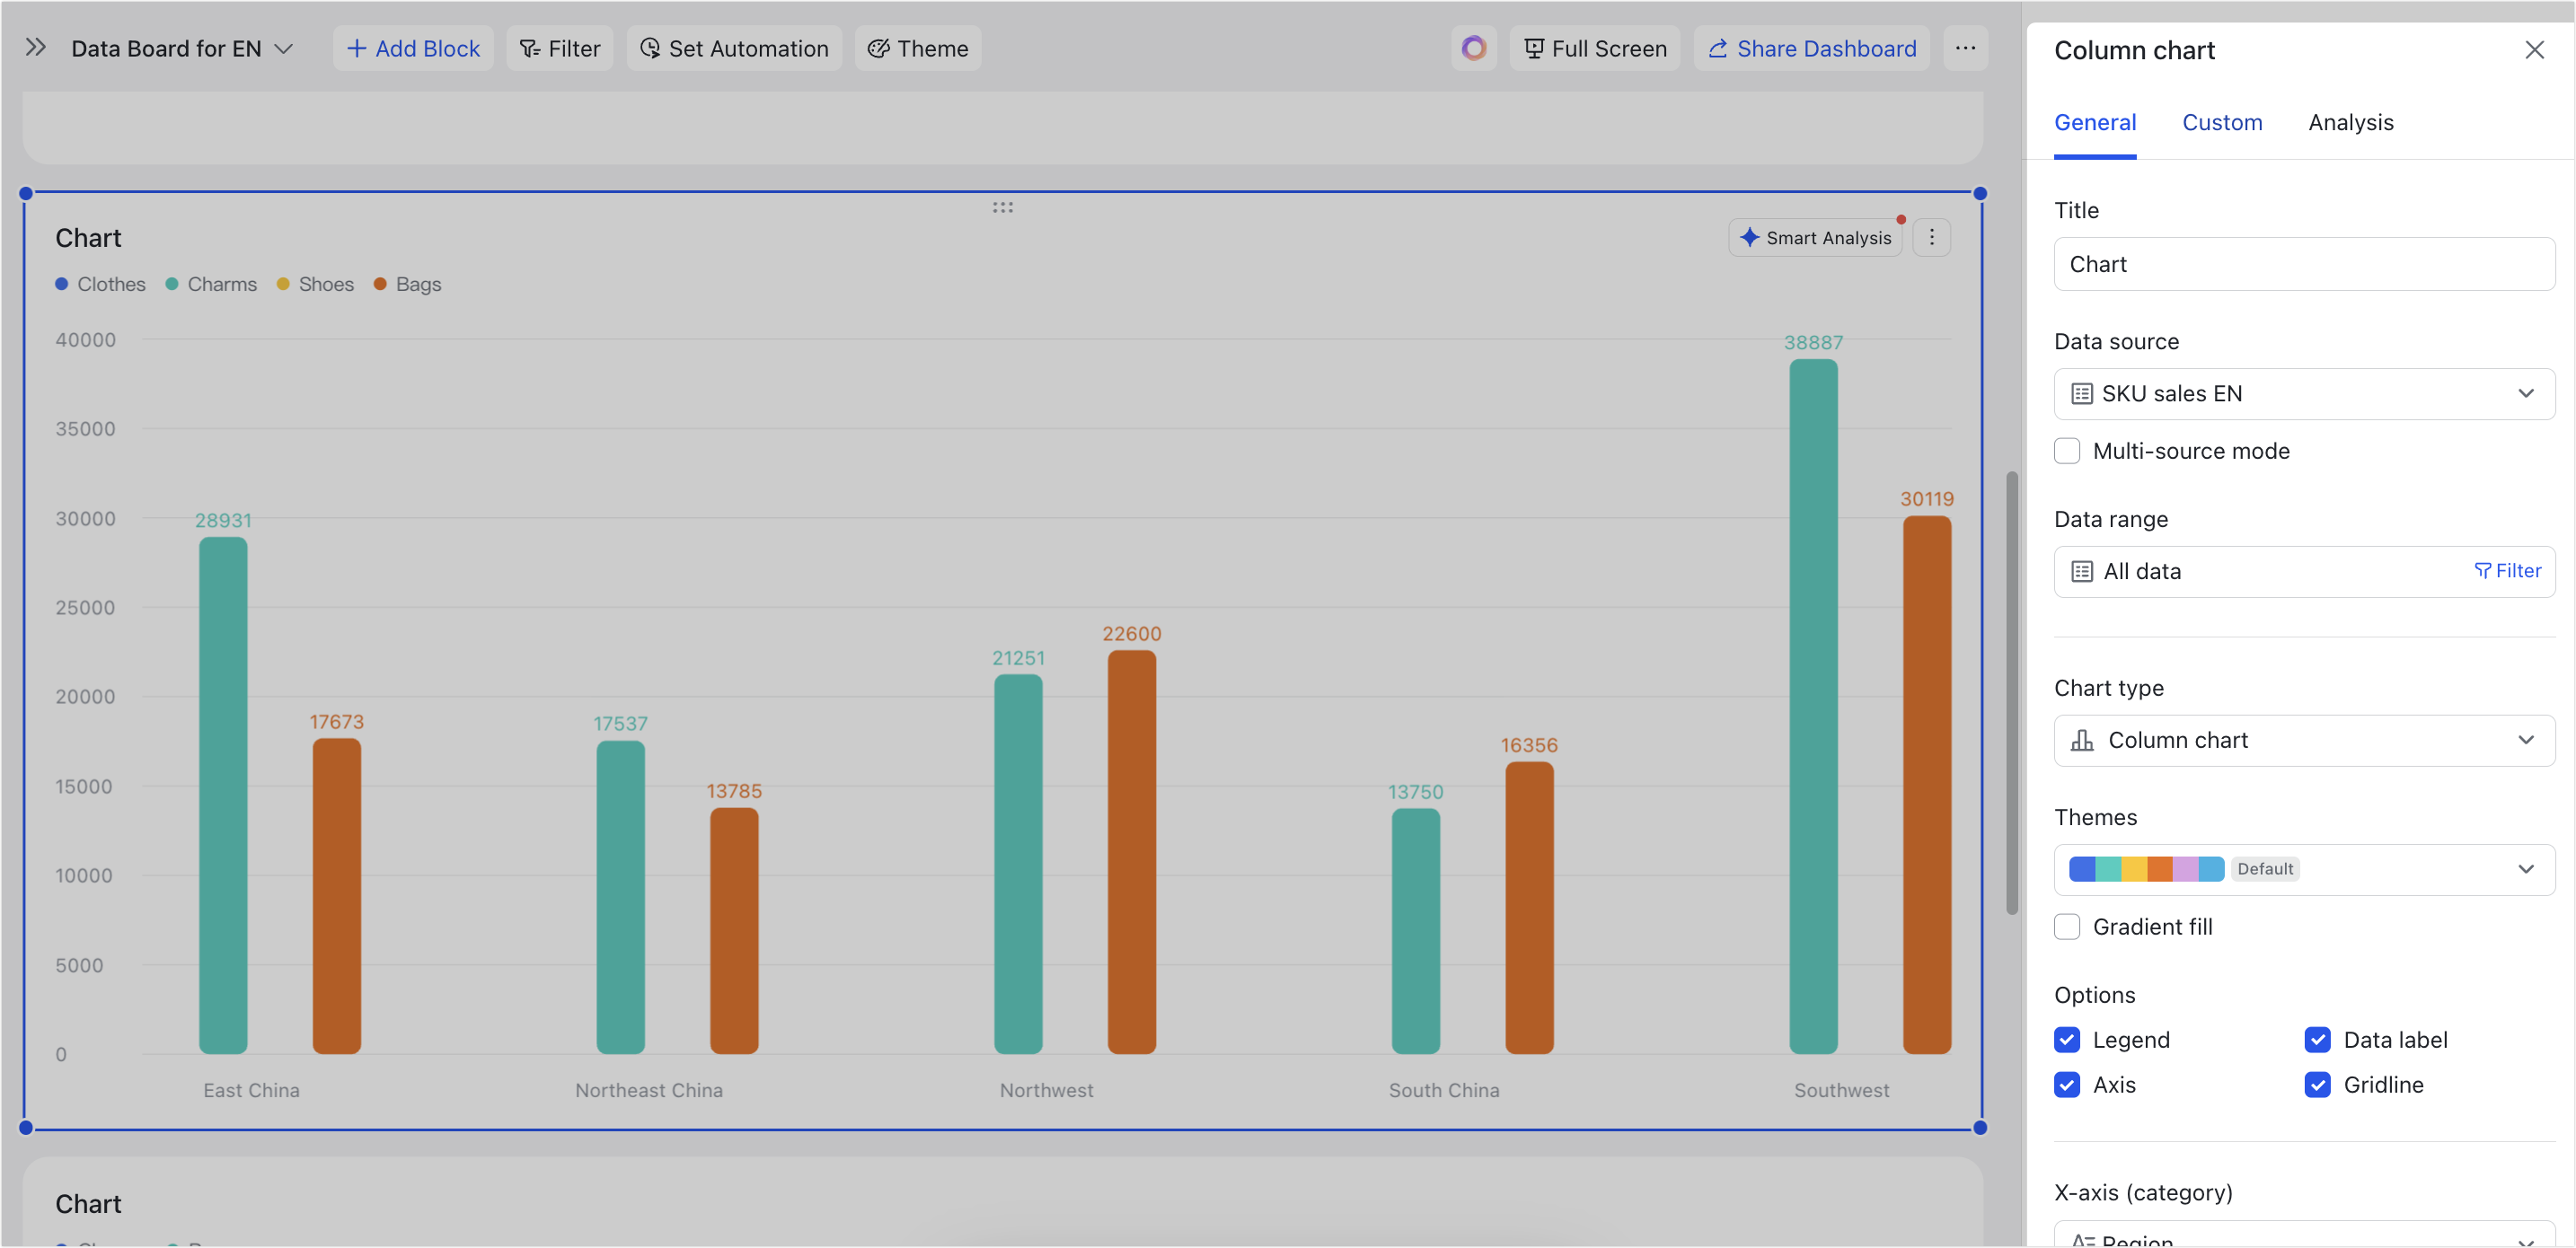Image resolution: width=2576 pixels, height=1248 pixels.
Task: Click the bottom-right resize handle of the chart block
Action: [1980, 1128]
